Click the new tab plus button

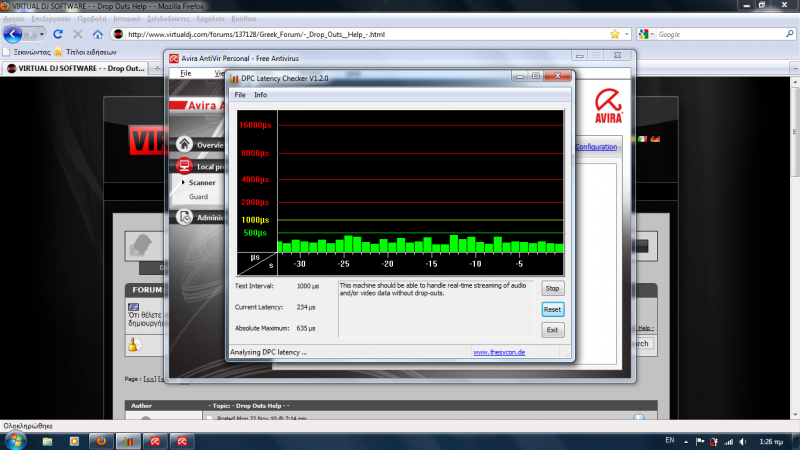[x=157, y=68]
